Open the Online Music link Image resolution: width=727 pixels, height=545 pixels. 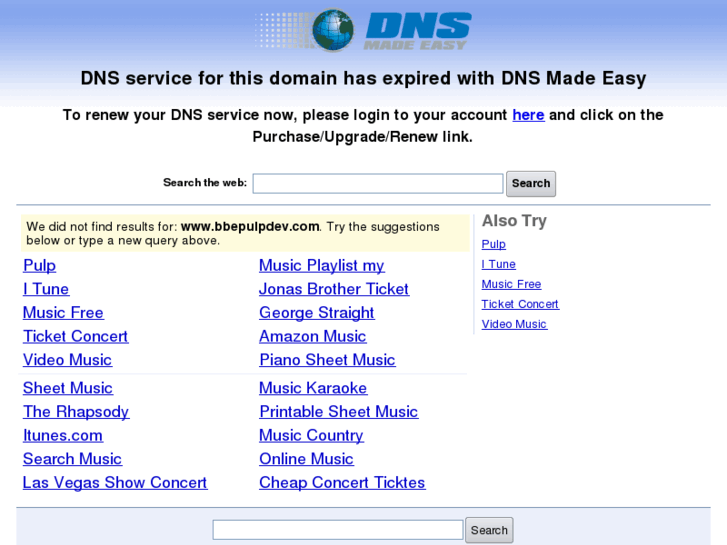[306, 459]
